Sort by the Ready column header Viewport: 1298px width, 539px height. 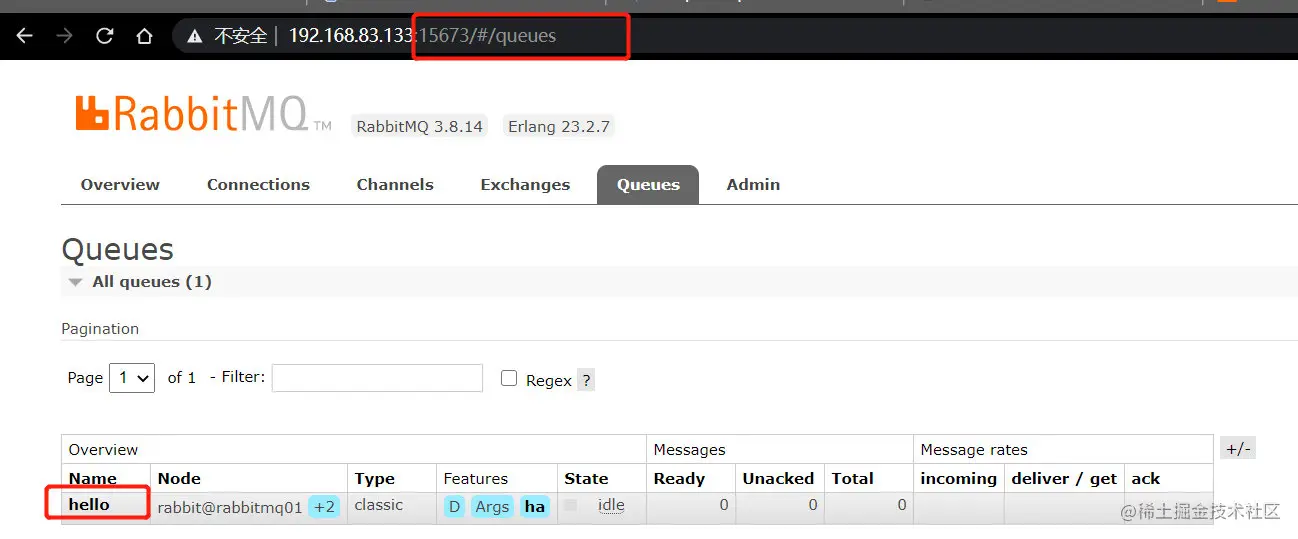(x=679, y=478)
